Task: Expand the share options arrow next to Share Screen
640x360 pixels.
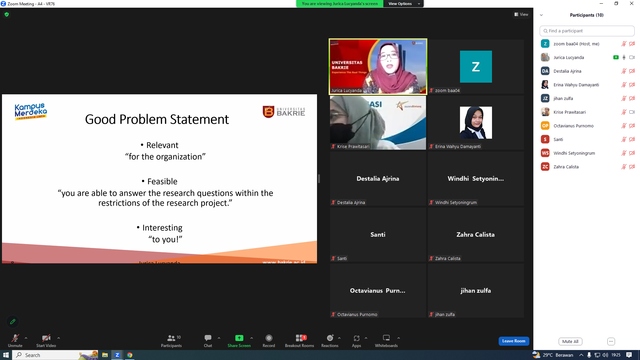Action: click(x=251, y=338)
